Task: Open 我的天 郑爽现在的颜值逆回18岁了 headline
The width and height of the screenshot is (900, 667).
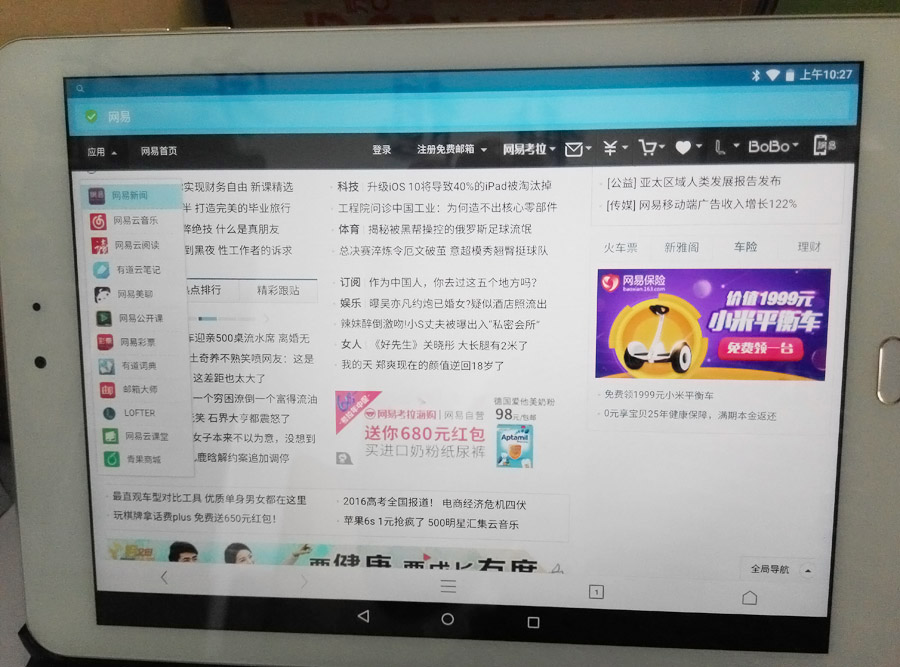Action: (422, 365)
